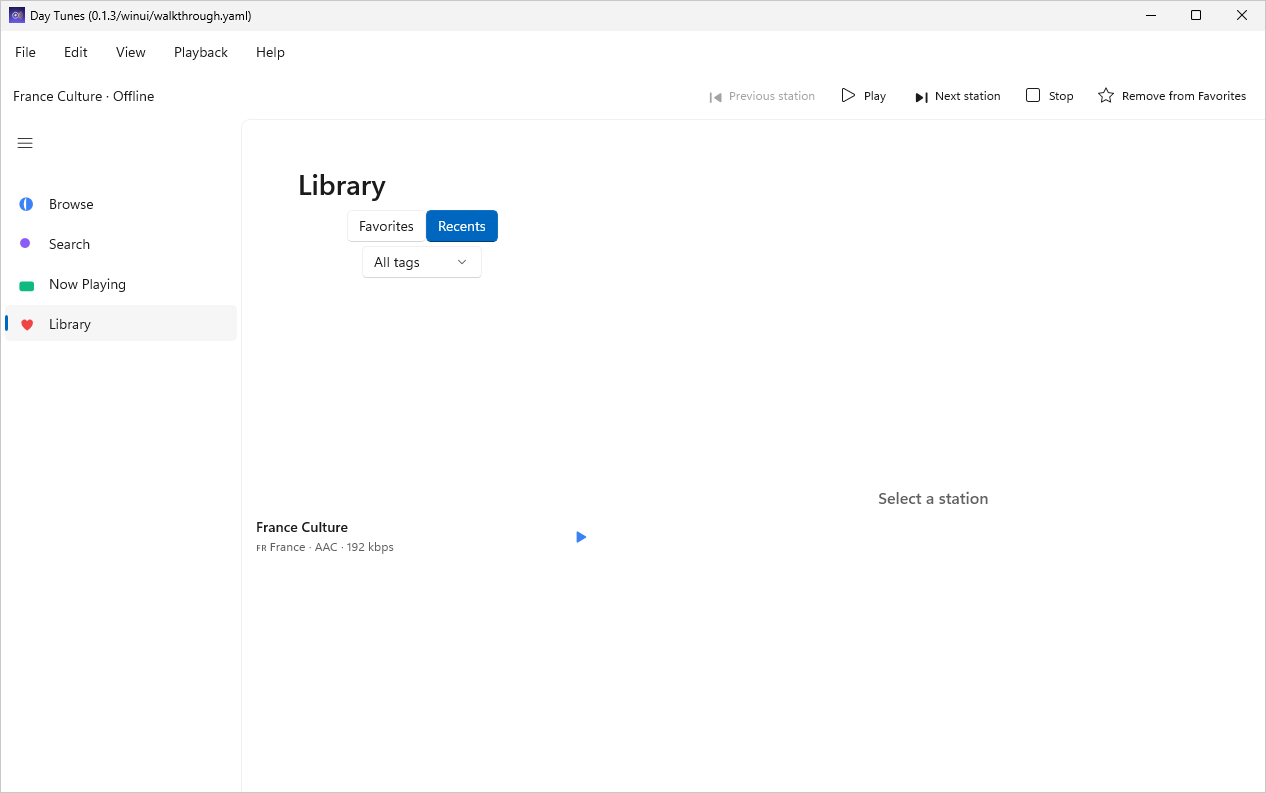Viewport: 1266px width, 793px height.
Task: Expand the All tags dropdown
Action: pyautogui.click(x=422, y=262)
